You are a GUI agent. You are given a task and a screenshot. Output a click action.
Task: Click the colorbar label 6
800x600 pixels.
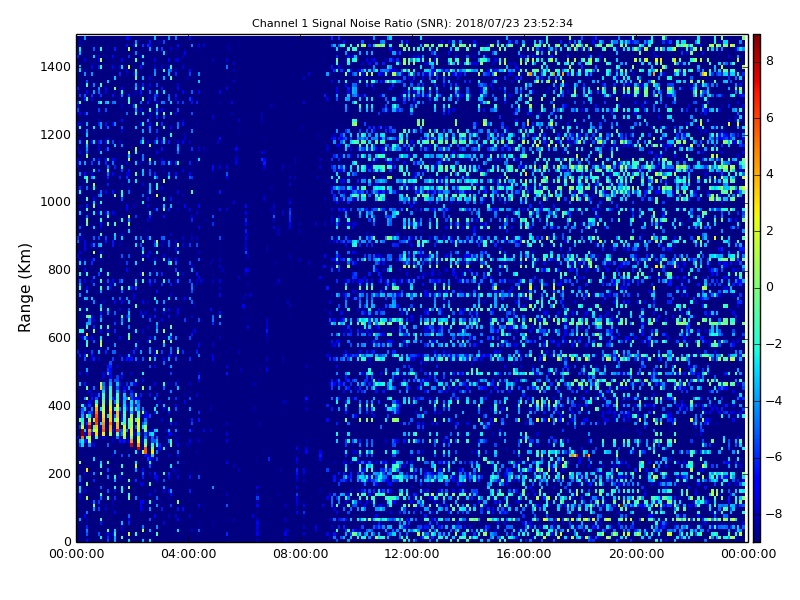tap(770, 118)
